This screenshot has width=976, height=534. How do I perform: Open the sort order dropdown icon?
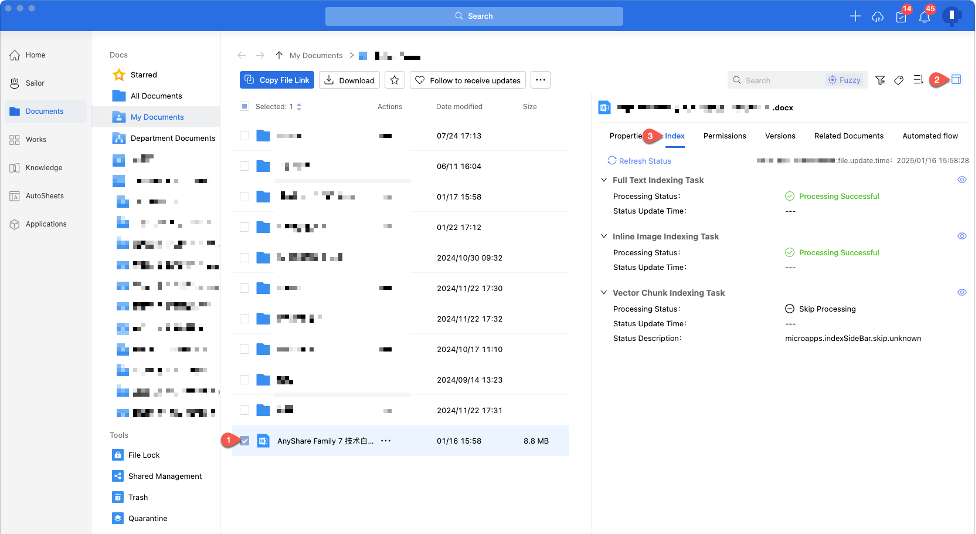click(x=918, y=80)
